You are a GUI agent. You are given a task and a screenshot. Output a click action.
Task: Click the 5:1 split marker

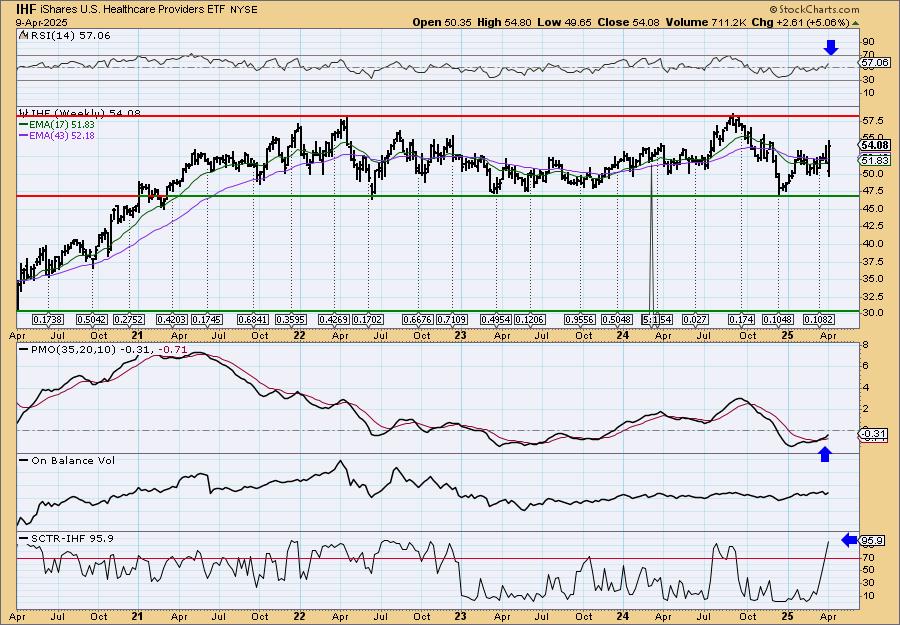[649, 320]
